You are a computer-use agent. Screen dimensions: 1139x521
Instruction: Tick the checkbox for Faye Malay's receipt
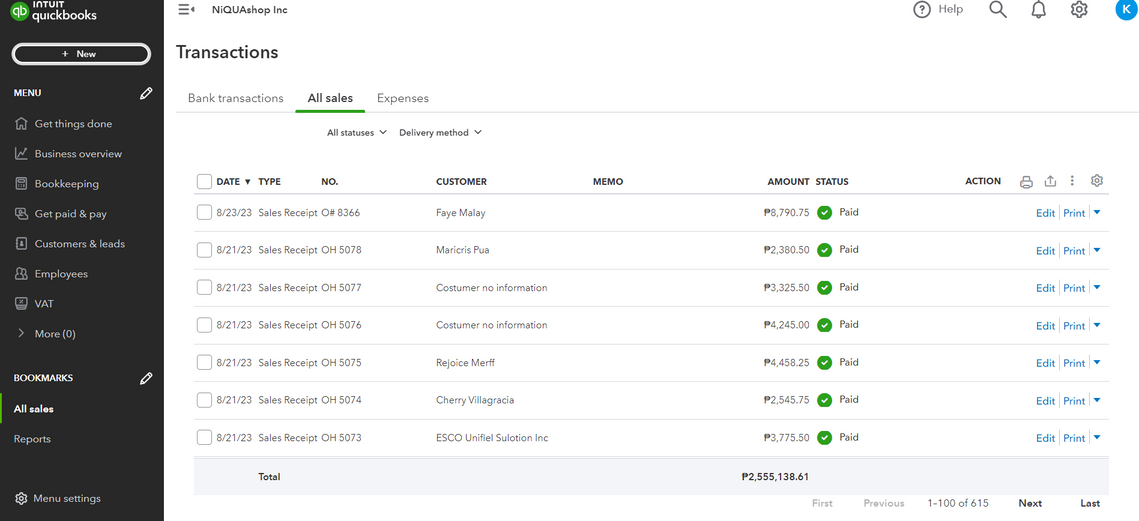[x=204, y=213]
